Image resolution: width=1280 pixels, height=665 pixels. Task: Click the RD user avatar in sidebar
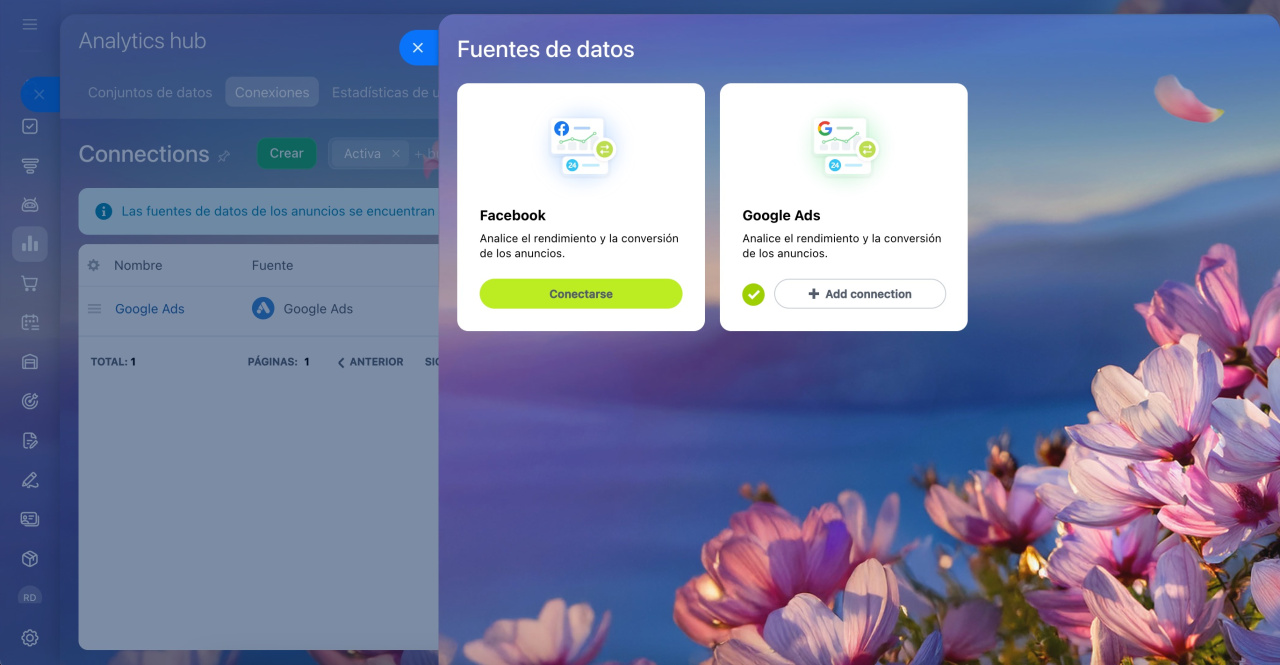(30, 597)
